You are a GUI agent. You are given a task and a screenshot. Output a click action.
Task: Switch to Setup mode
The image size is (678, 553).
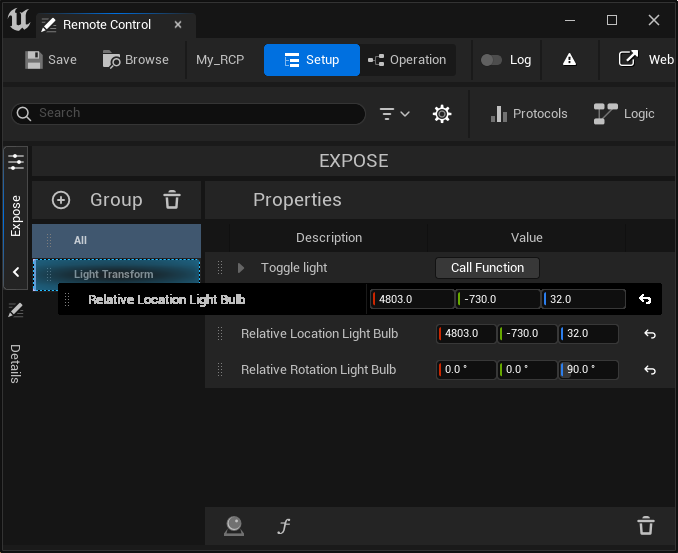[311, 60]
